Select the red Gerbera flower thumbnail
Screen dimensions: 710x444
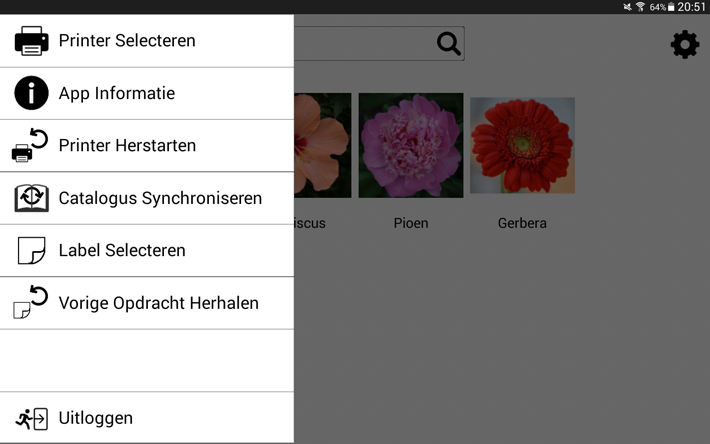click(522, 145)
